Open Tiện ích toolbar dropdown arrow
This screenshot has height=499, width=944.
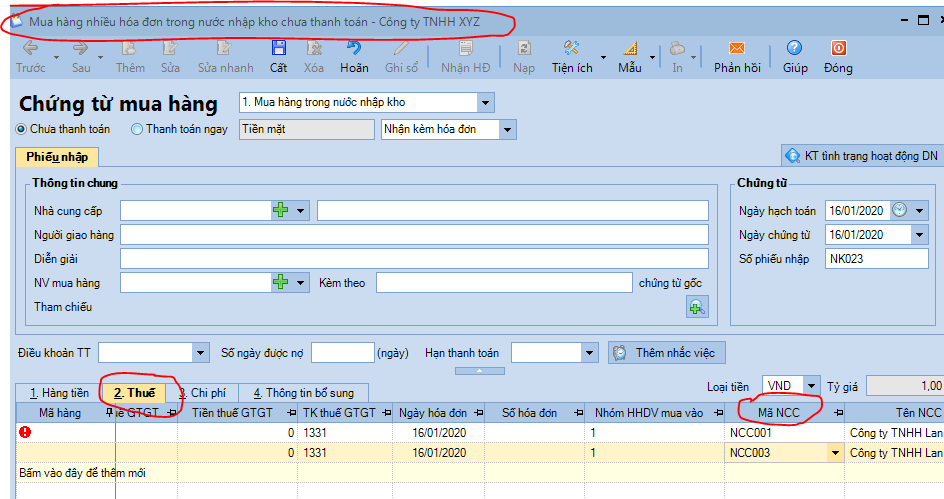tap(603, 58)
